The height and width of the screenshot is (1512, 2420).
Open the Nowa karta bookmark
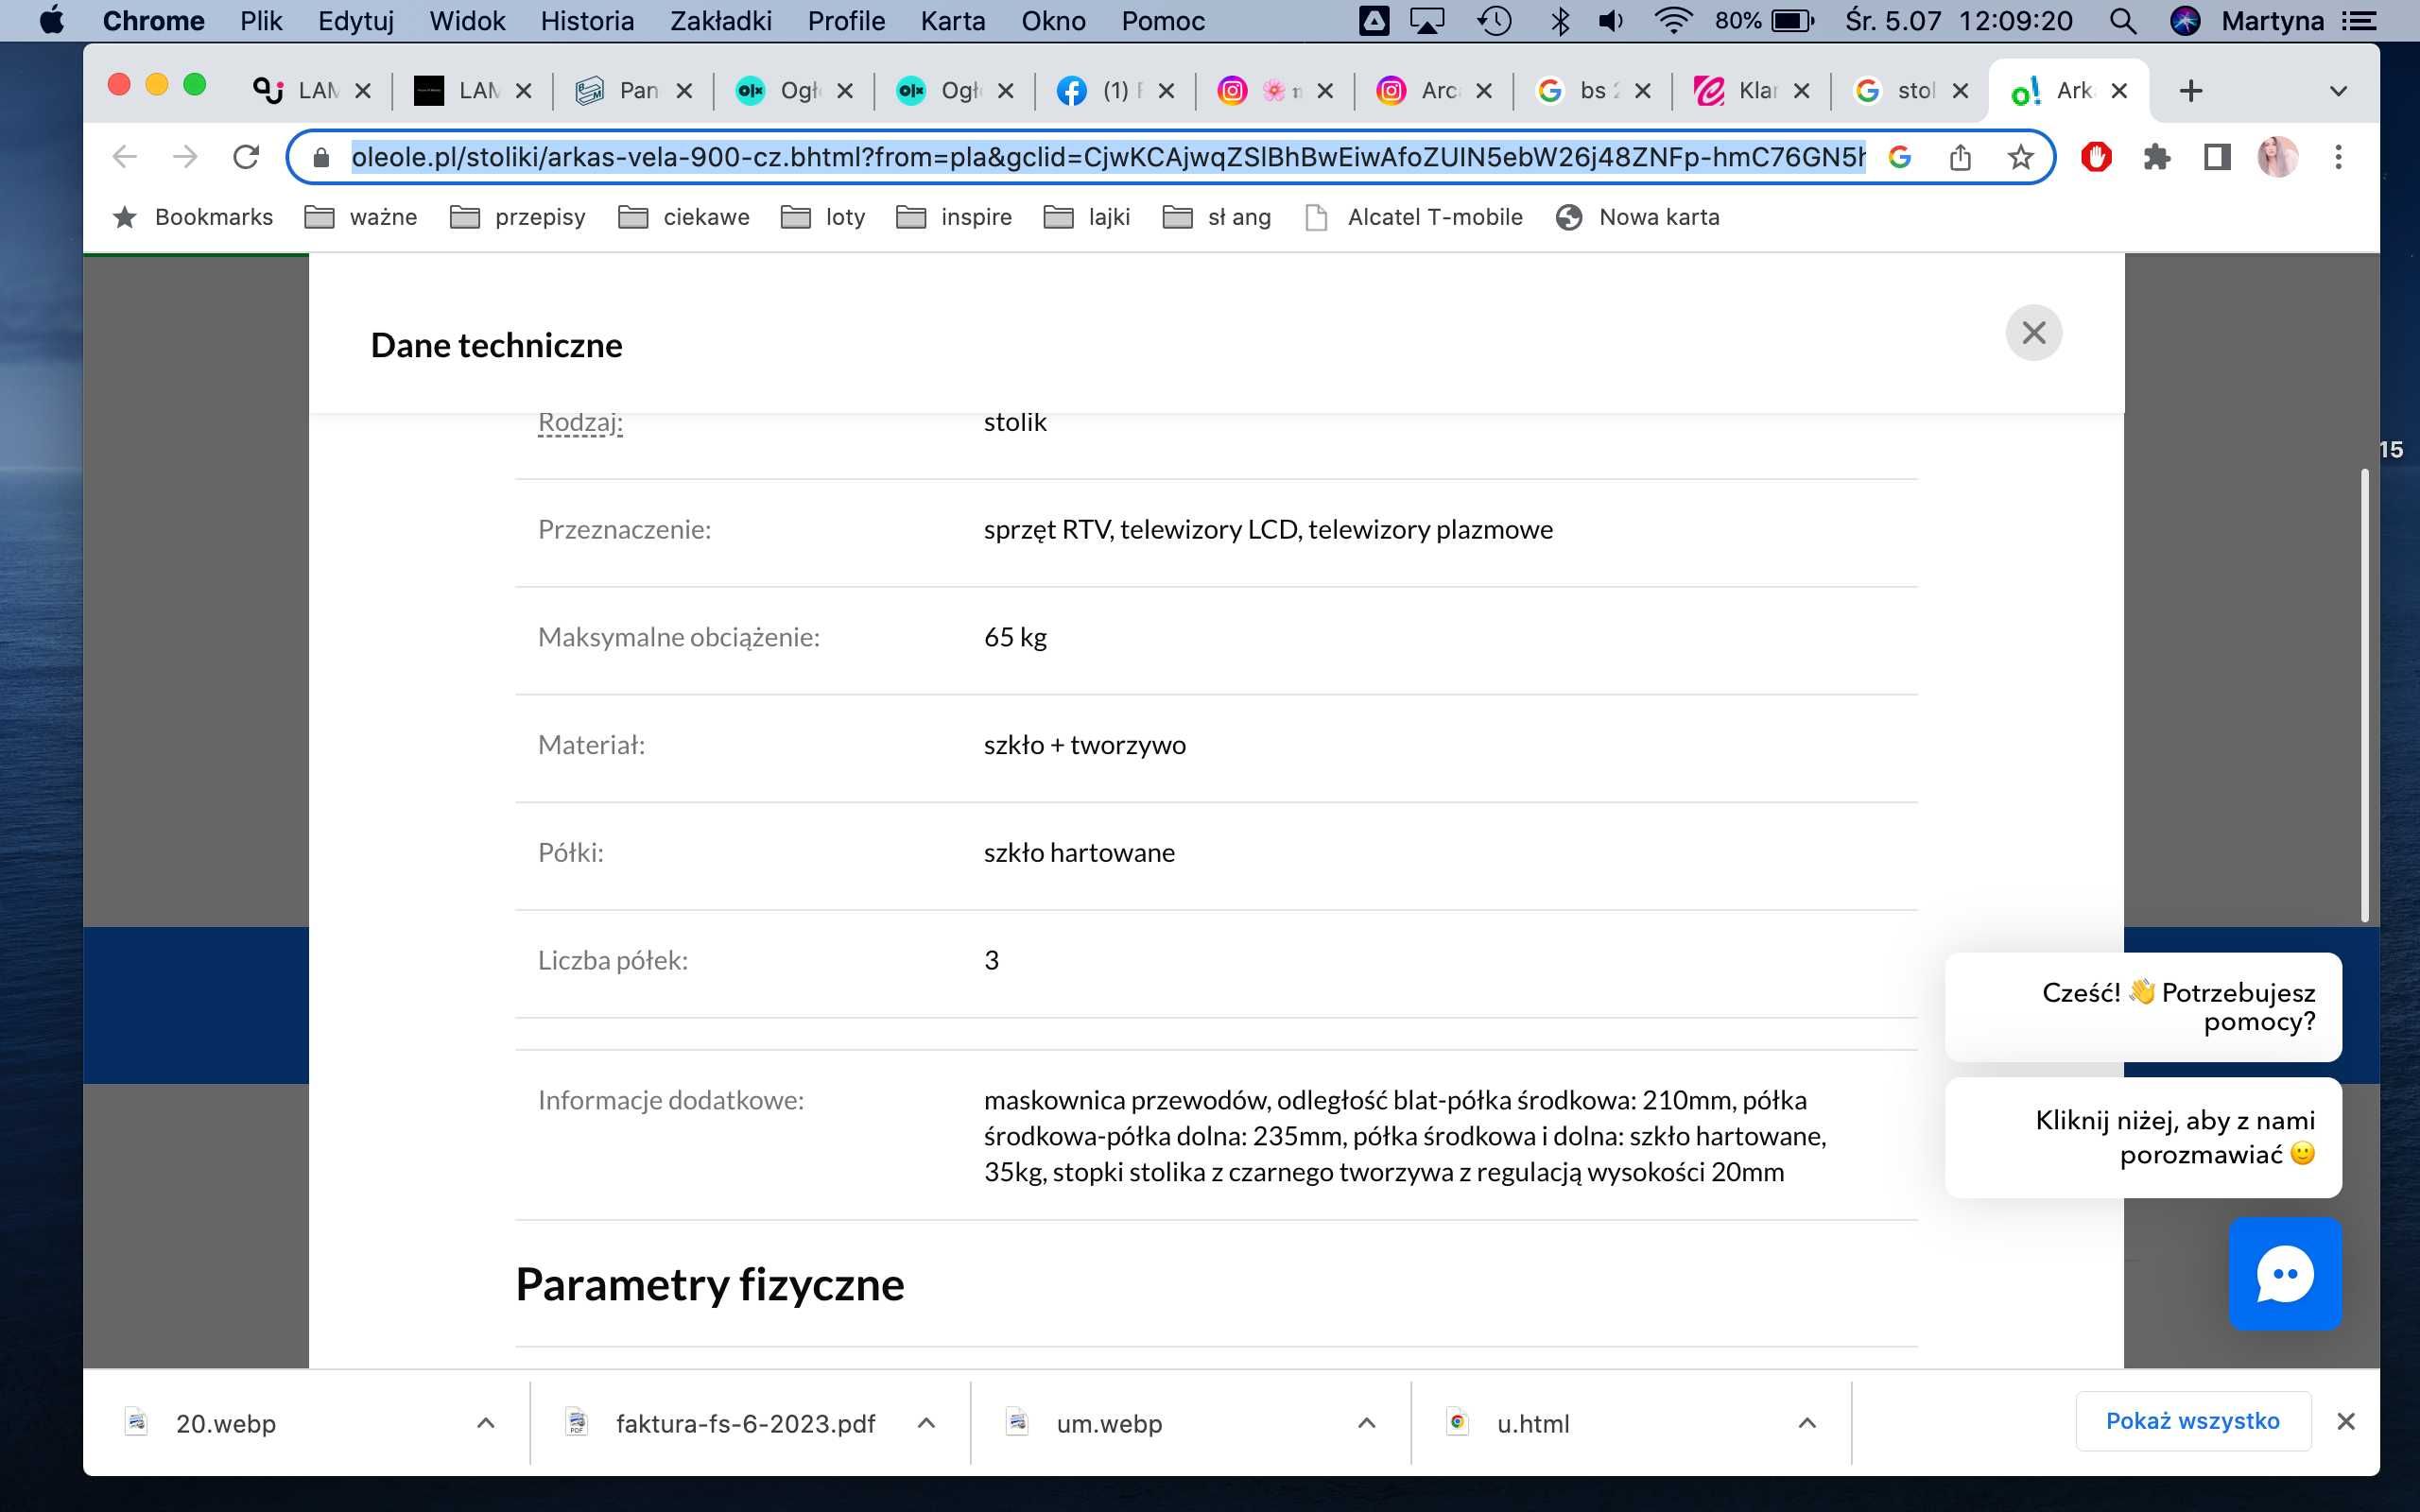tap(1638, 217)
